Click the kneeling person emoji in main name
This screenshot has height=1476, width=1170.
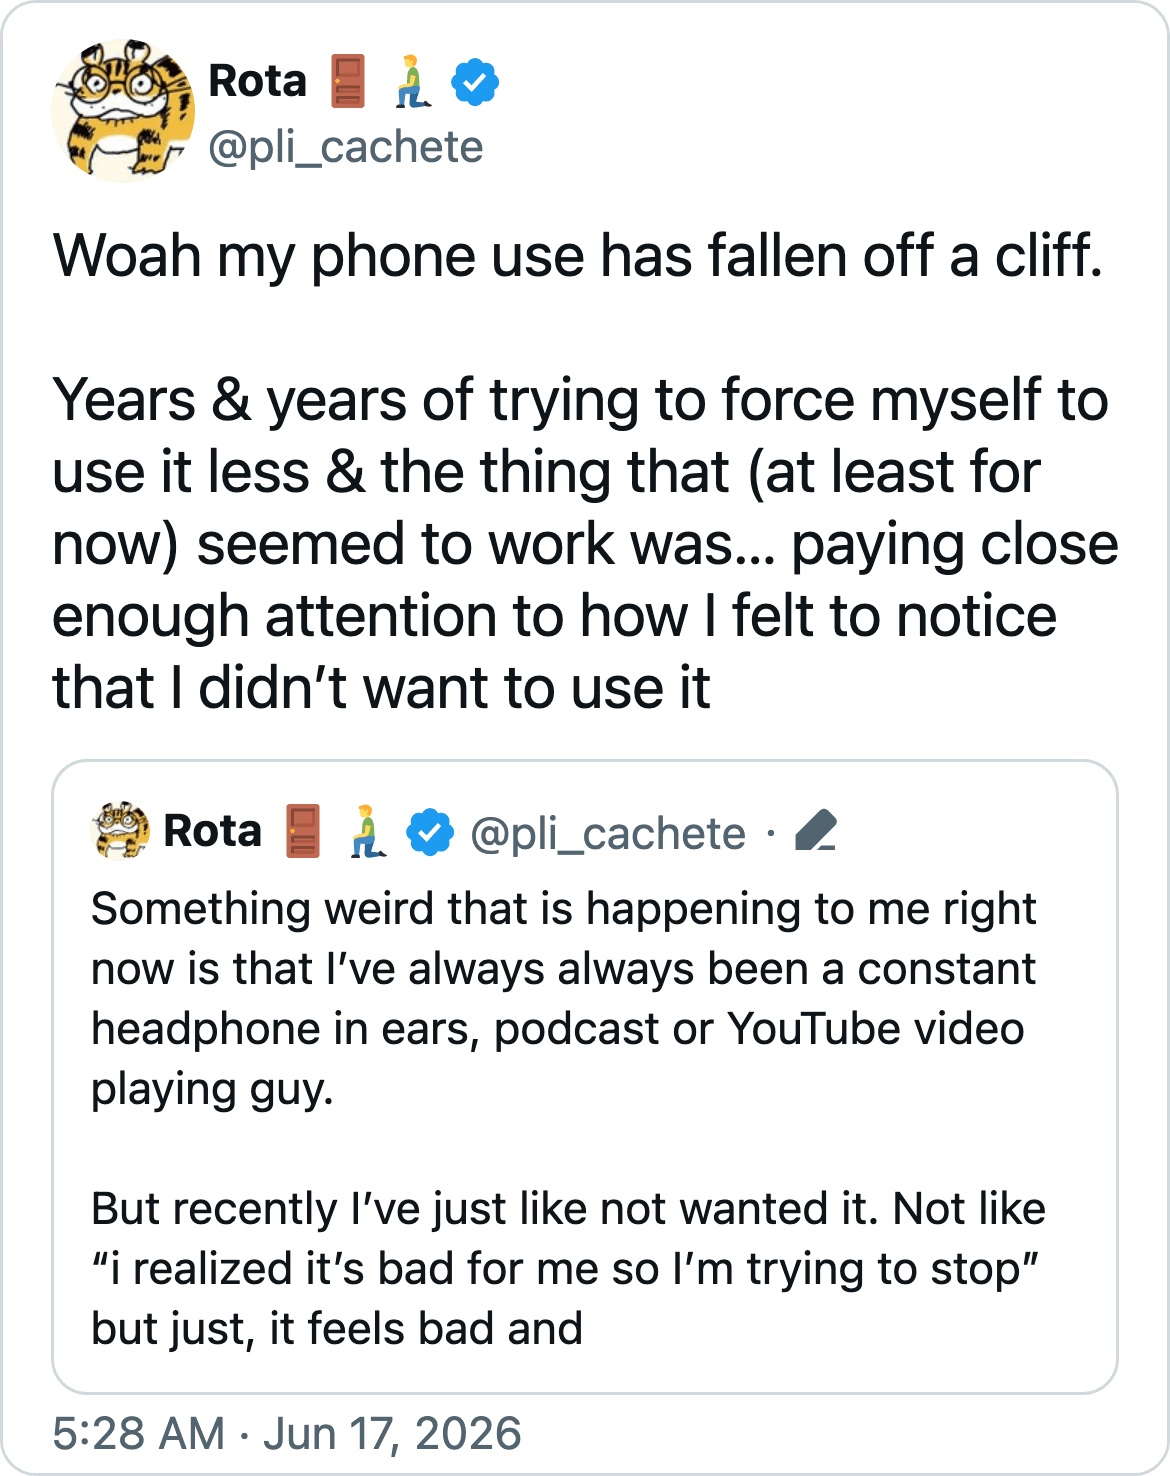(412, 81)
